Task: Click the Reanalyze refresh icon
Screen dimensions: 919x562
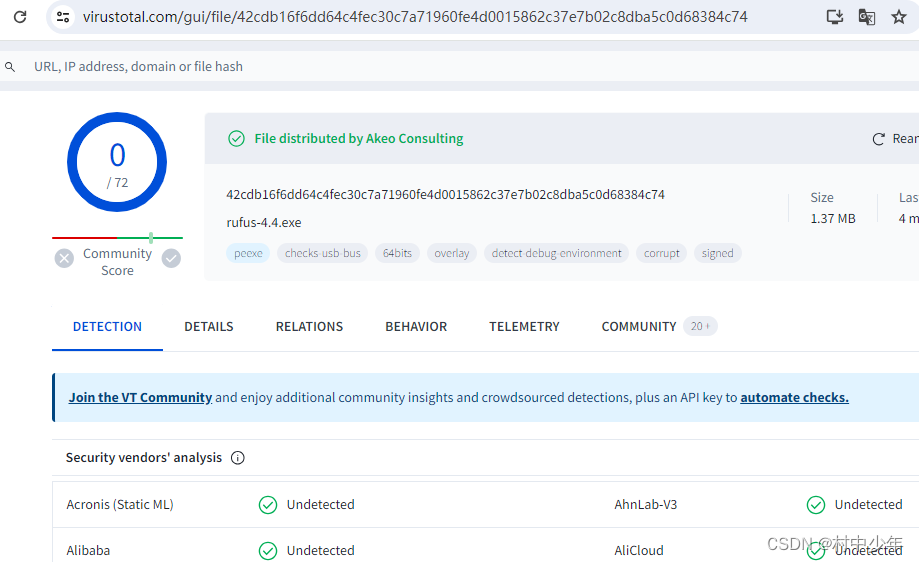Action: [x=878, y=139]
